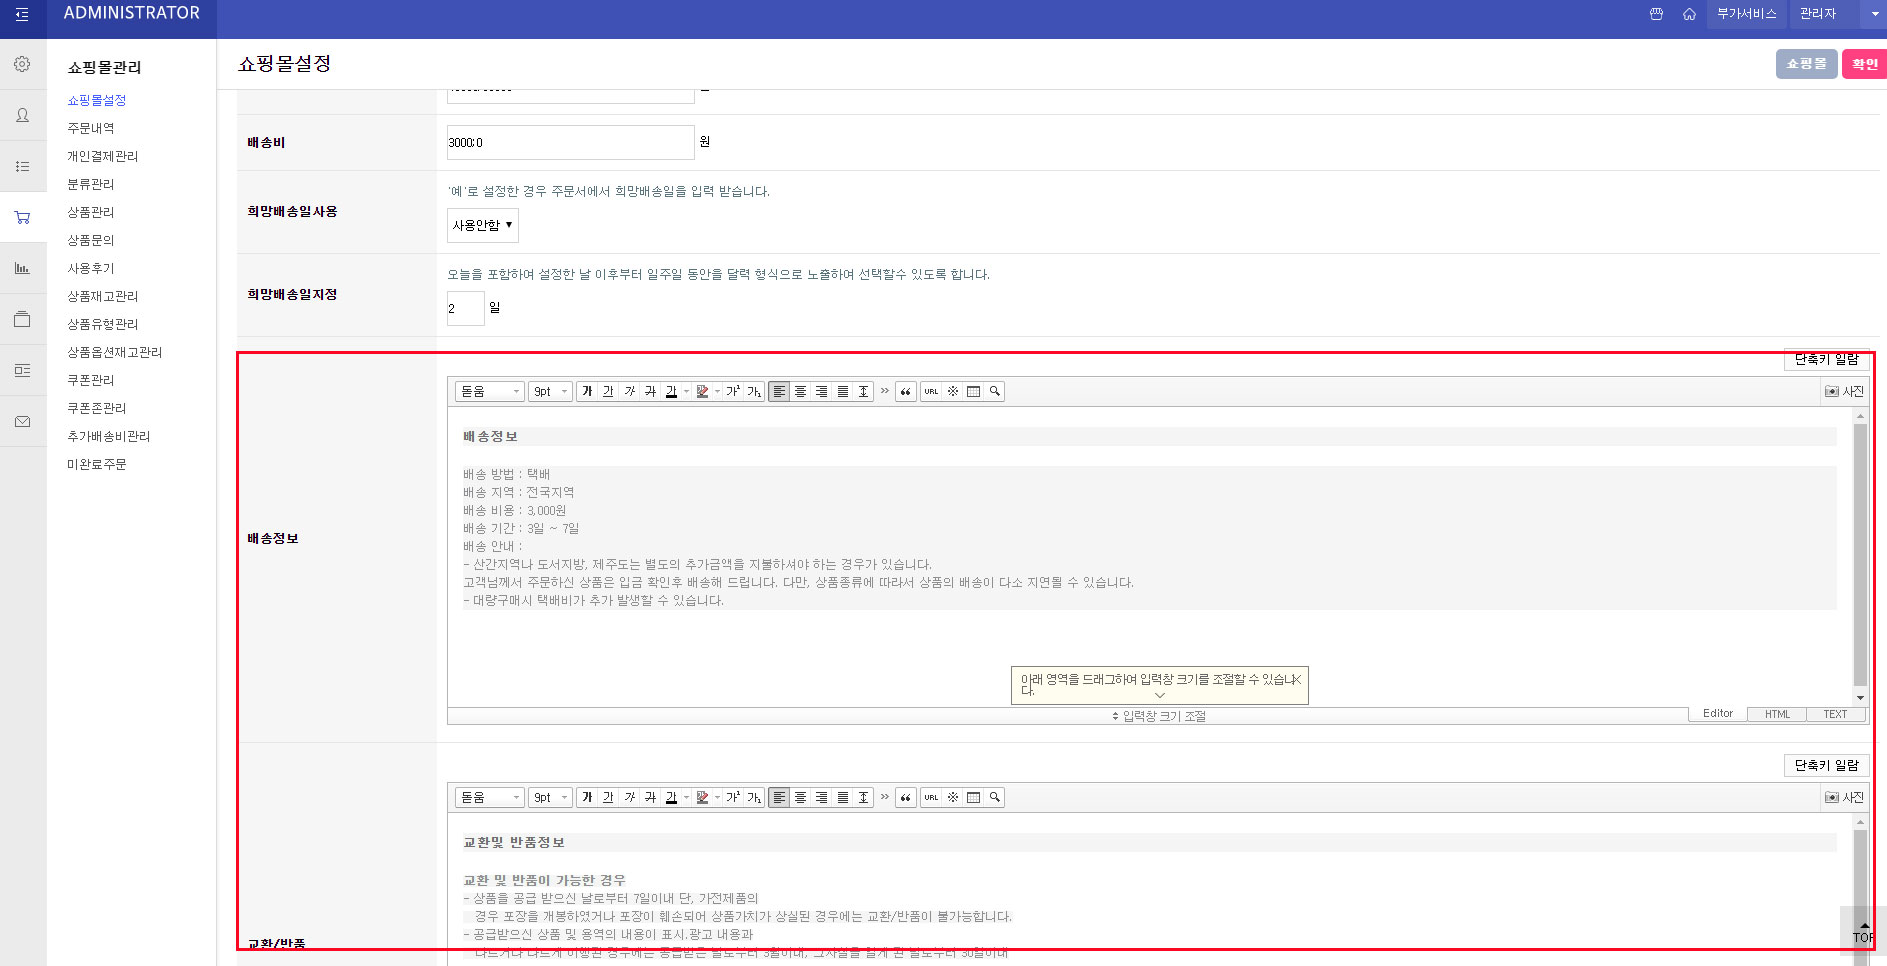The image size is (1887, 966).
Task: Switch 배송정보 editor to Editor mode
Action: point(1718,714)
